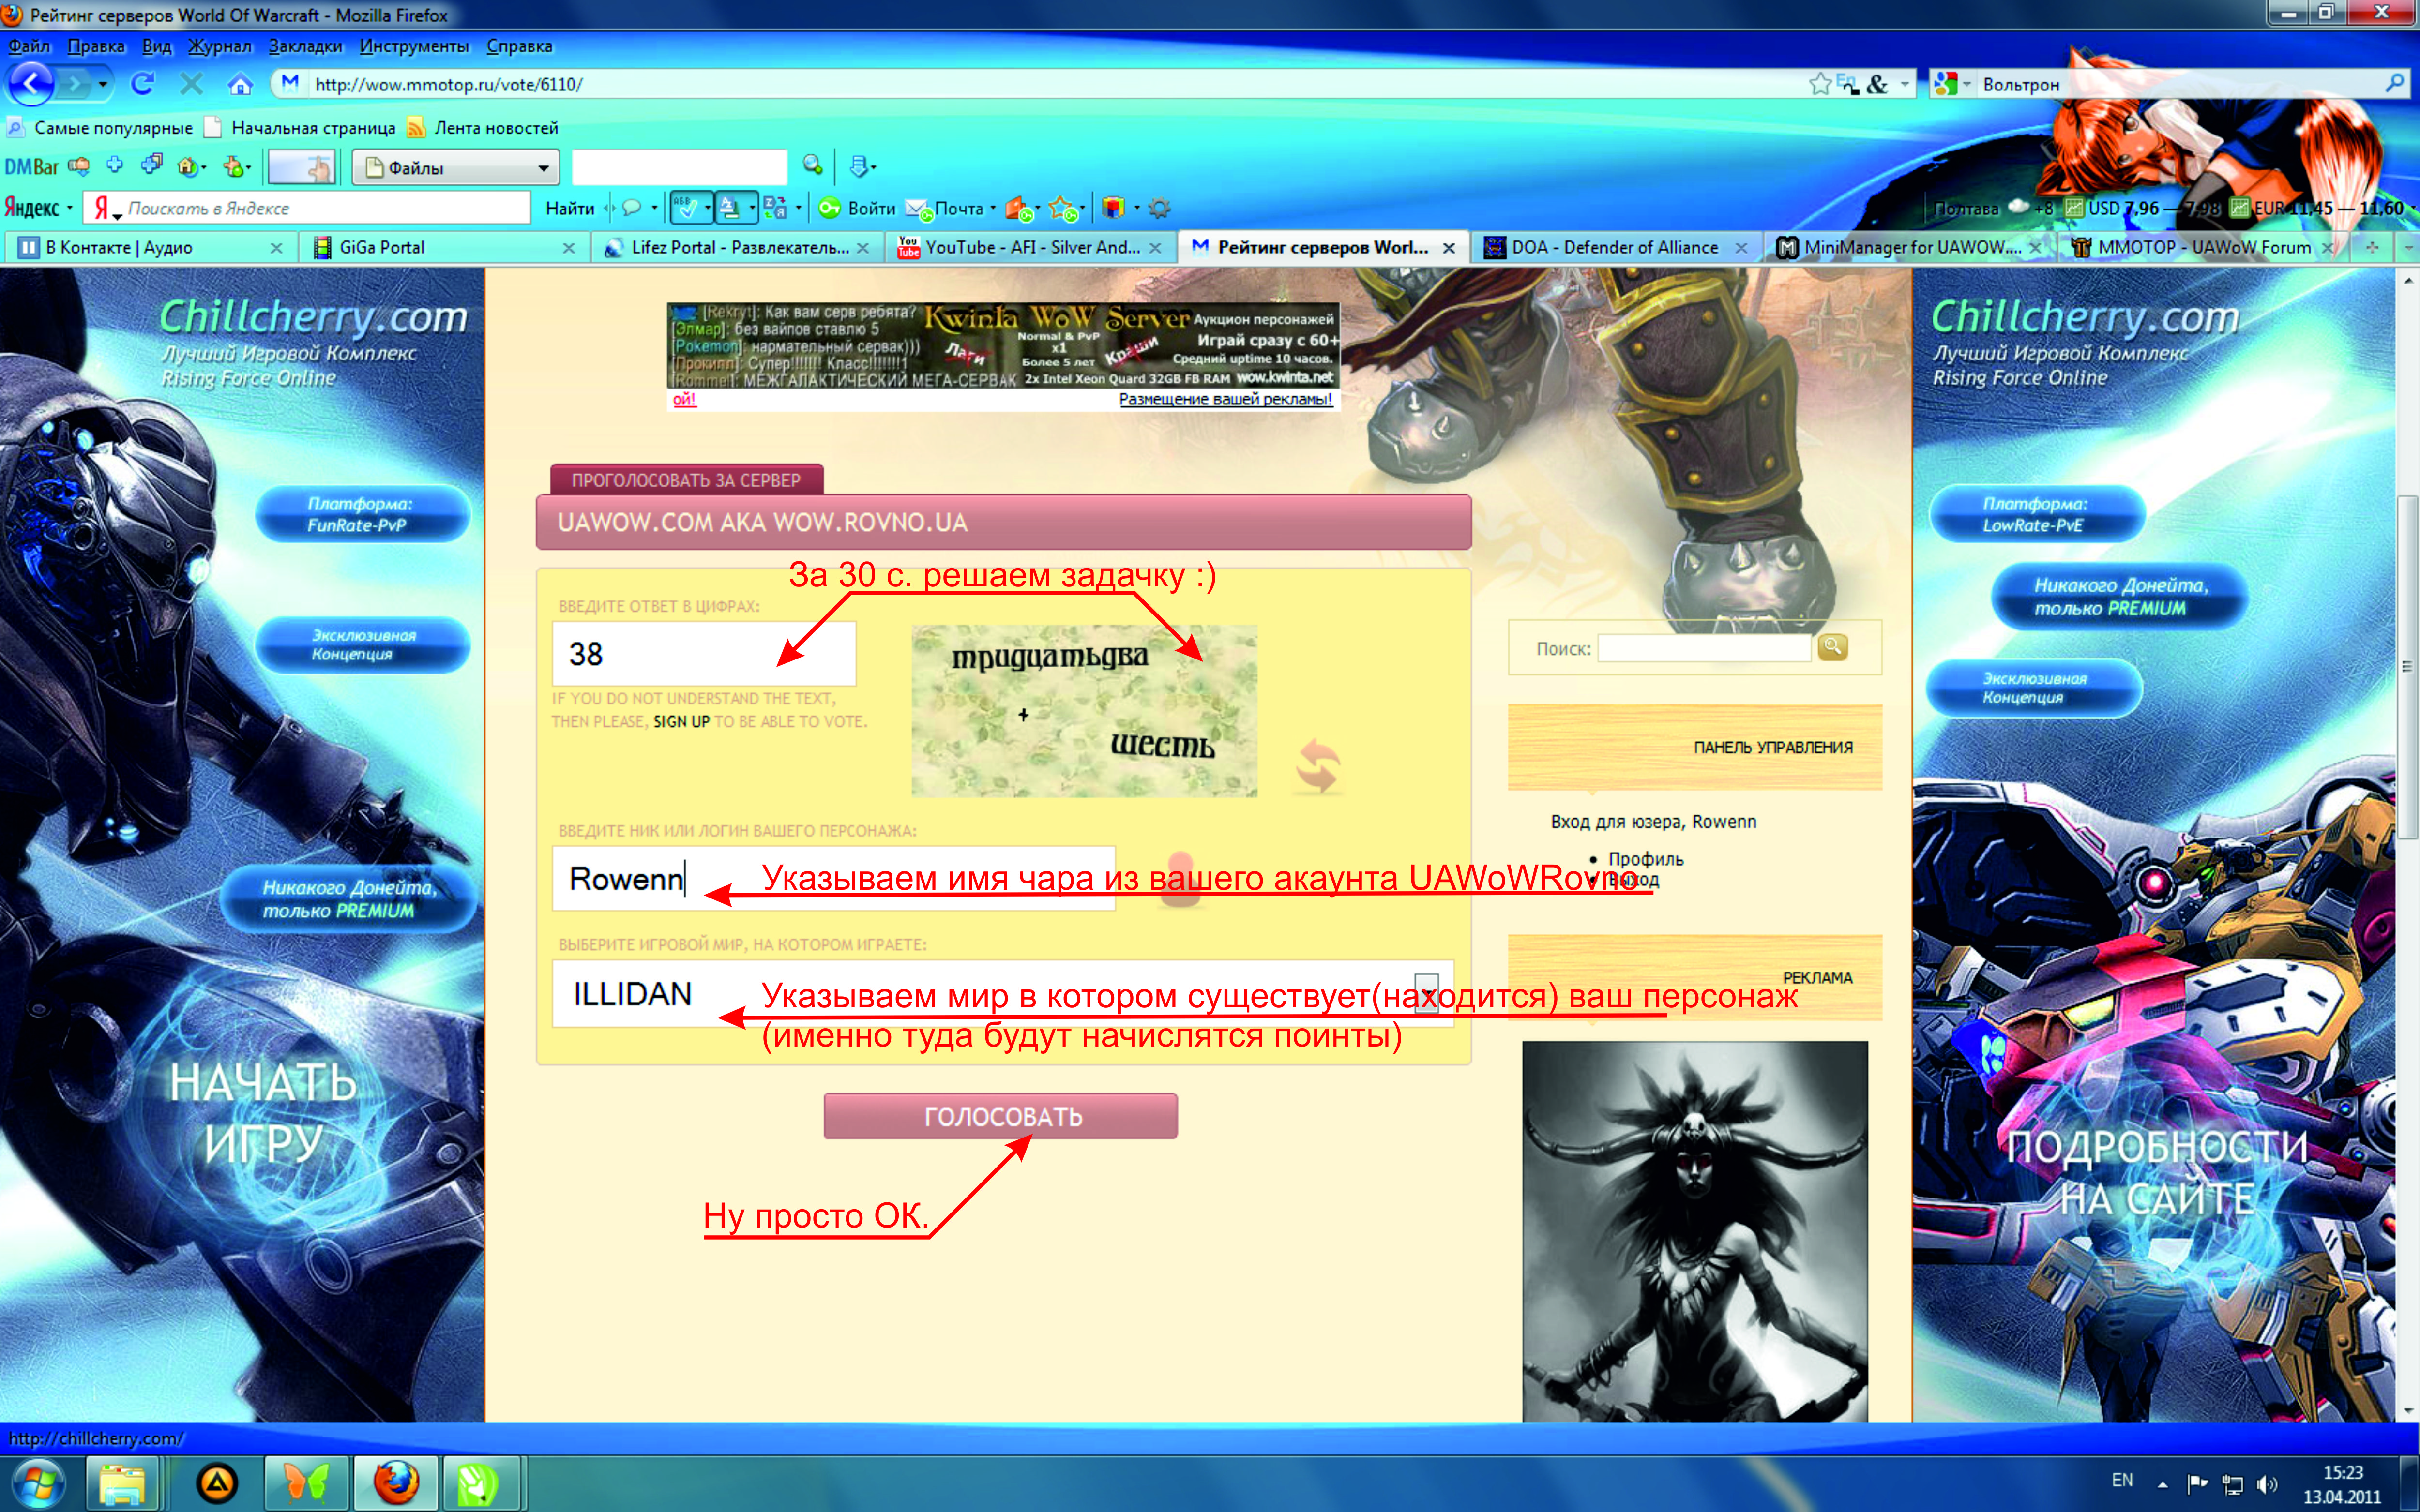This screenshot has height=1512, width=2420.
Task: Reload the page with the refresh icon
Action: (x=143, y=84)
